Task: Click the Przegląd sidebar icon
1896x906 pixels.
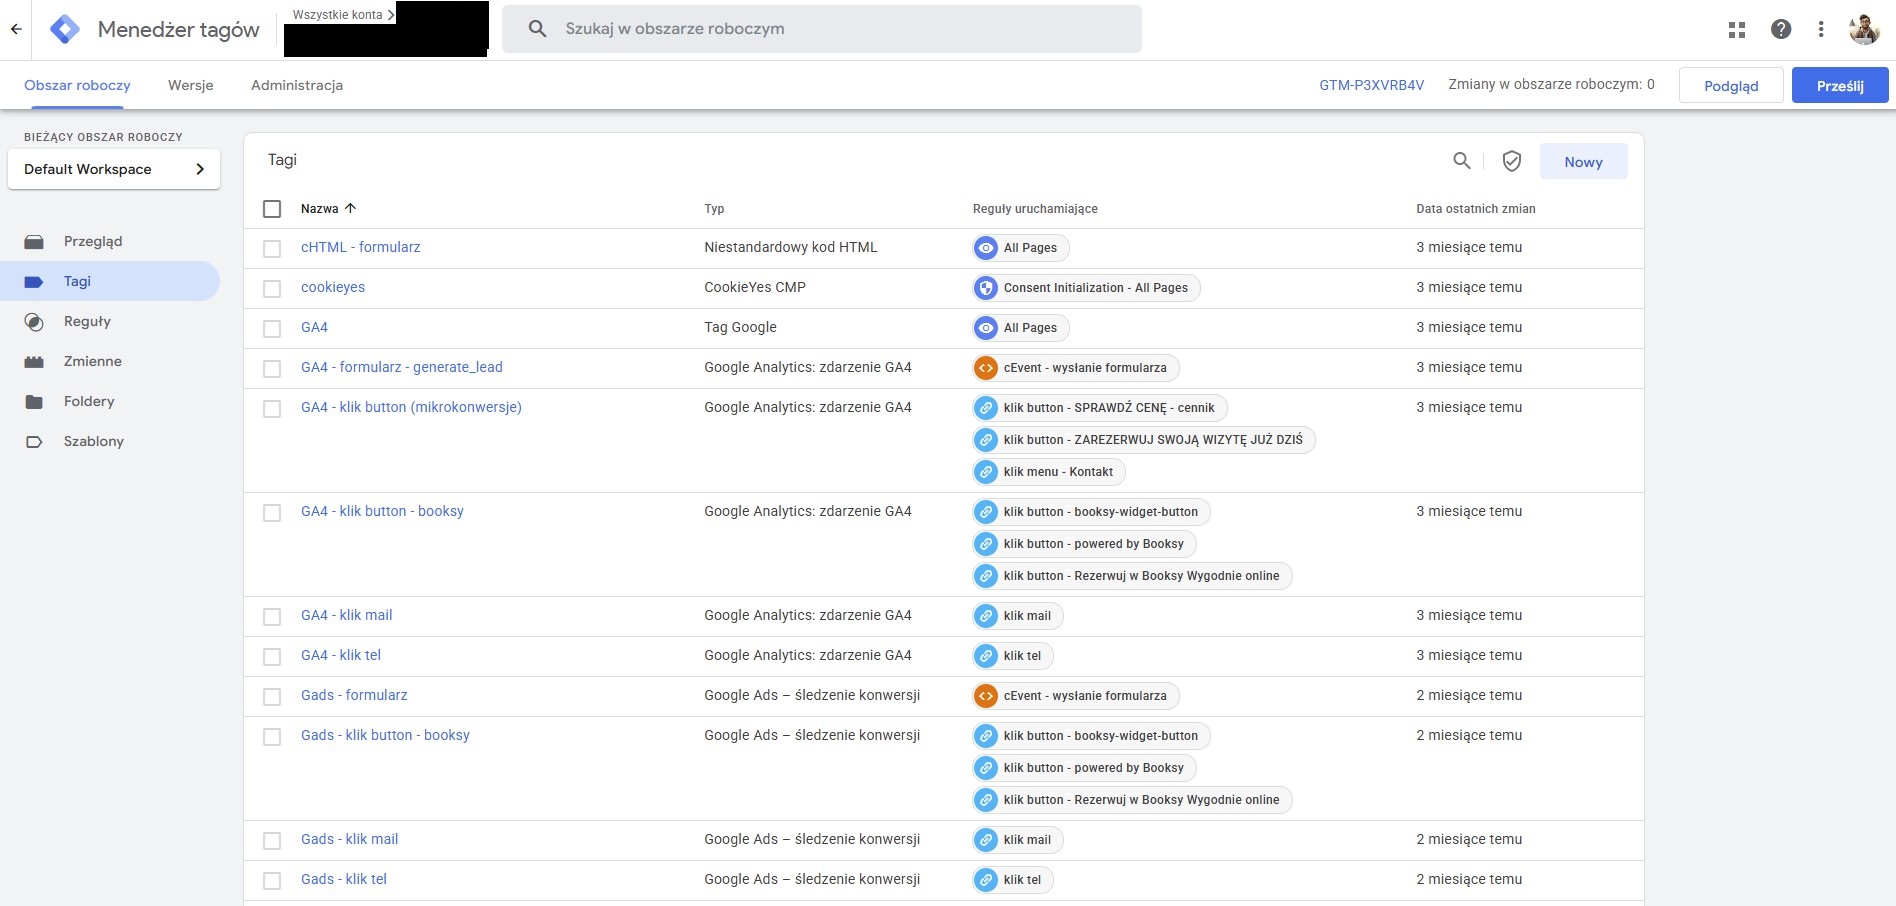Action: [x=34, y=242]
